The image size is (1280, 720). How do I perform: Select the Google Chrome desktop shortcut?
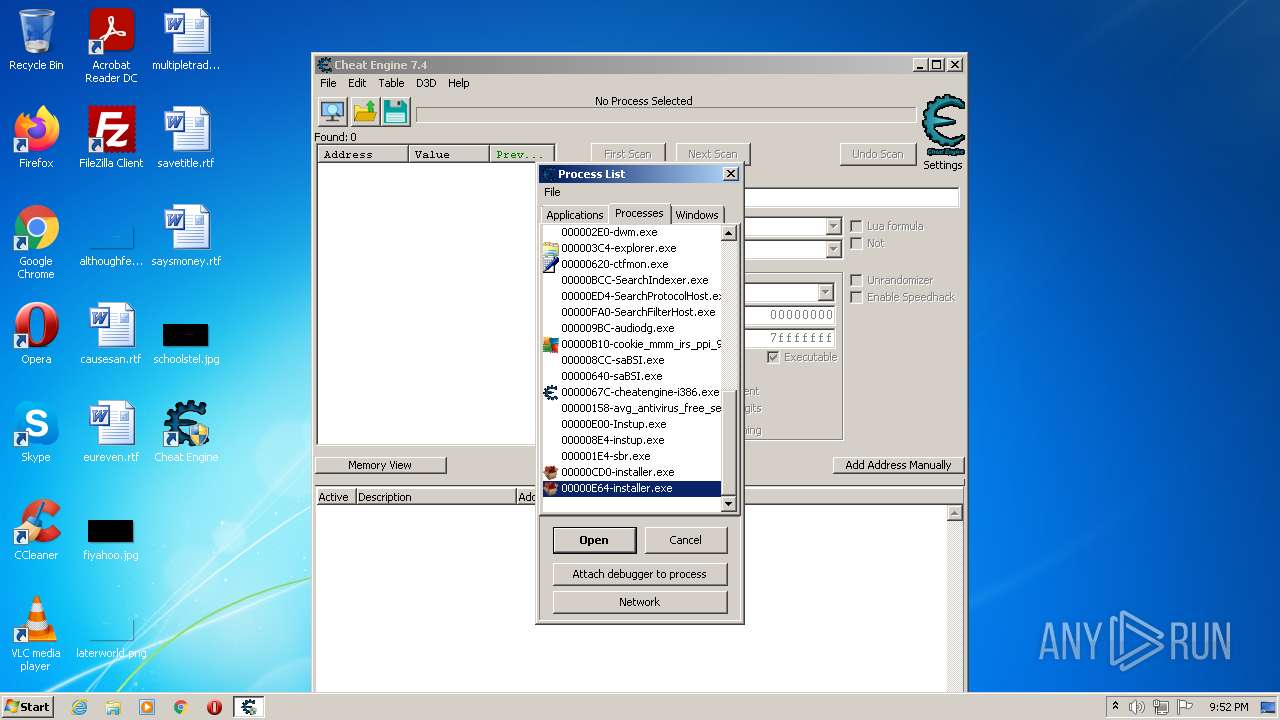[x=36, y=242]
